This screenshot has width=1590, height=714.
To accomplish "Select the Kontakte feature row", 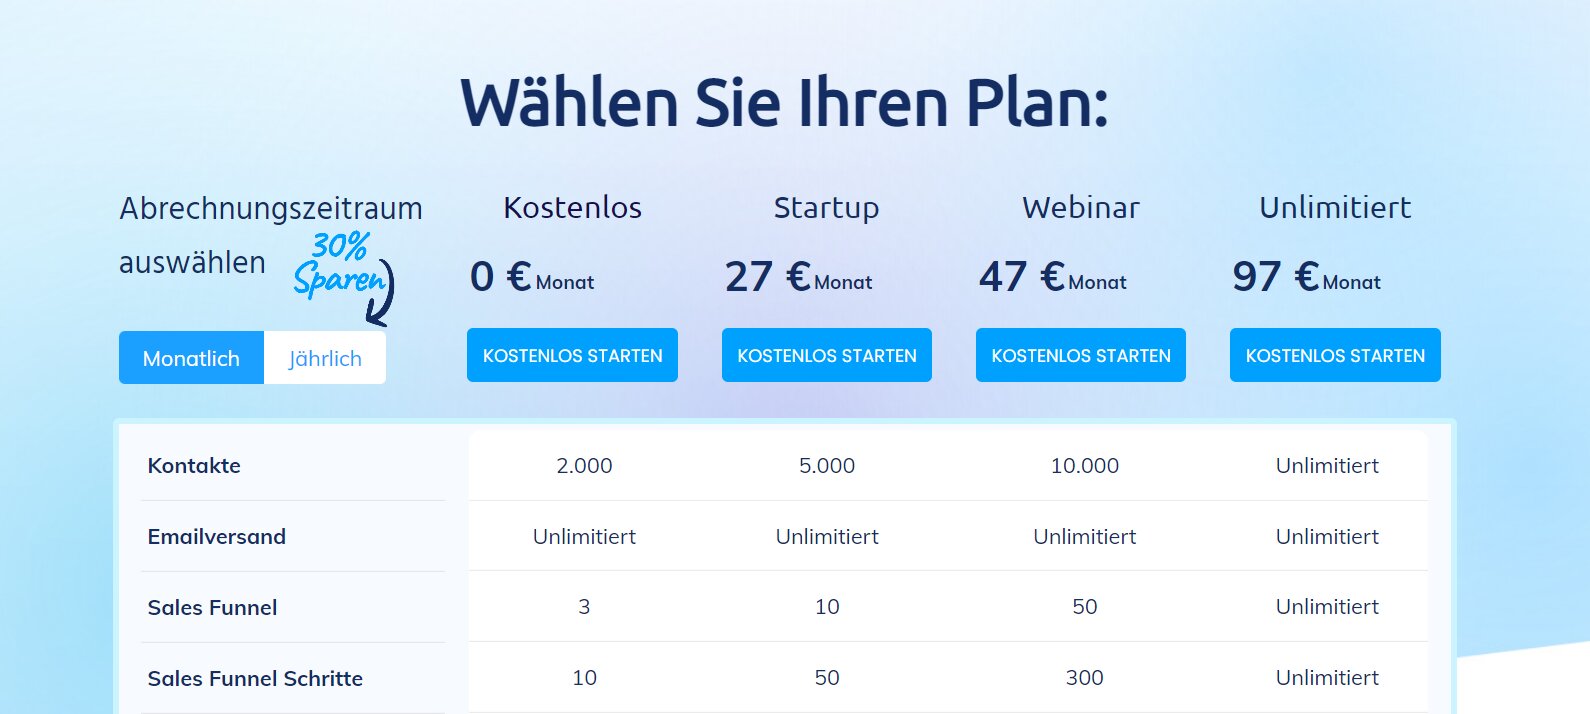I will point(194,465).
